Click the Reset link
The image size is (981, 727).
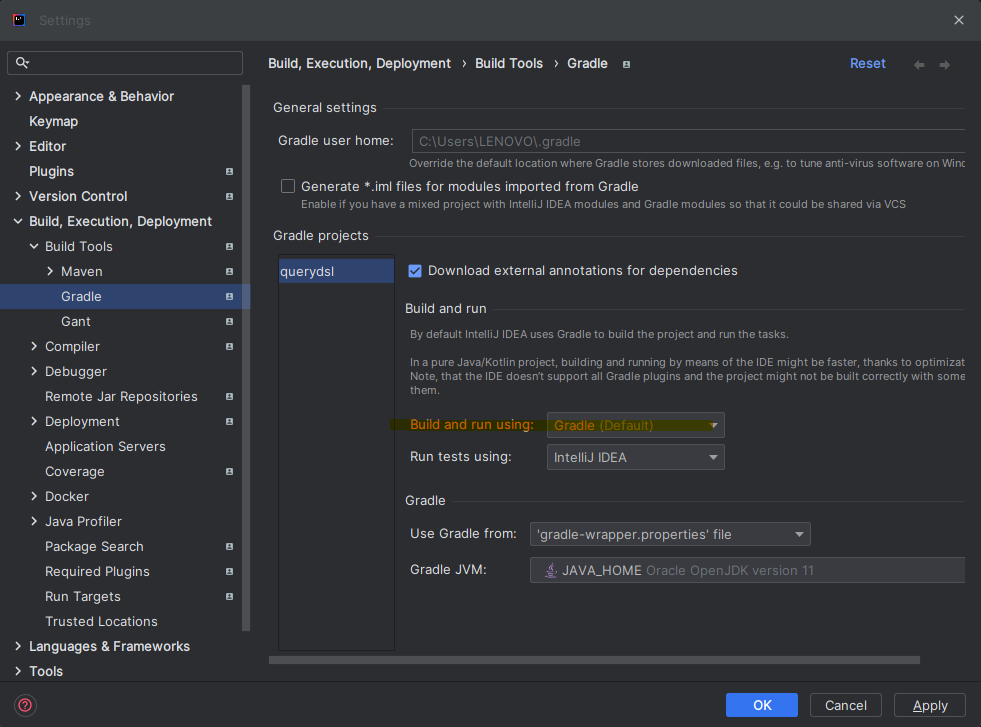point(867,64)
